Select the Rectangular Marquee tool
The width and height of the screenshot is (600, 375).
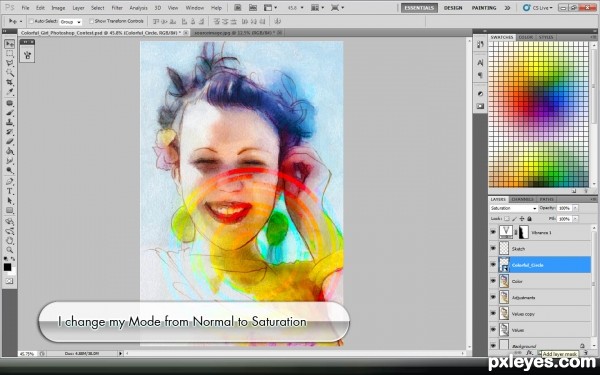(x=10, y=54)
